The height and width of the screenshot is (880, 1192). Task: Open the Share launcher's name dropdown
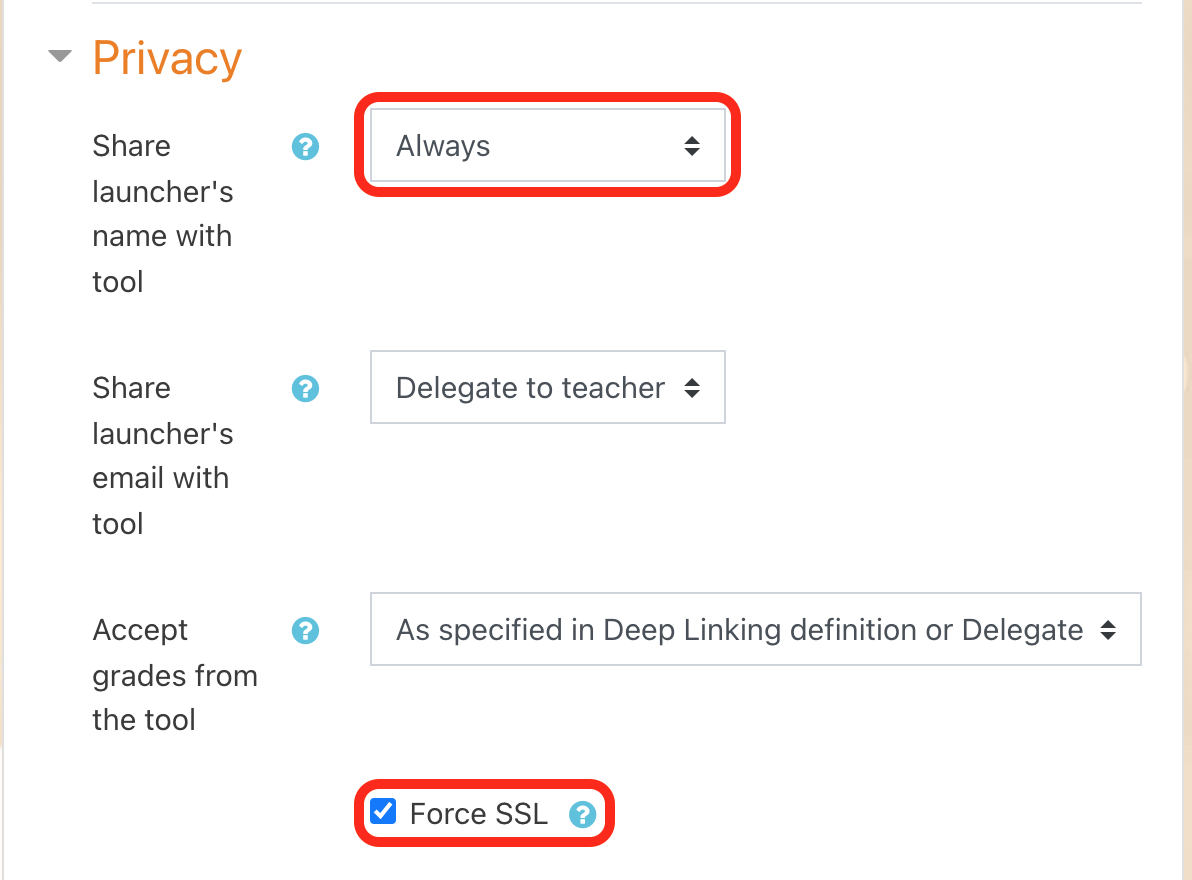547,146
